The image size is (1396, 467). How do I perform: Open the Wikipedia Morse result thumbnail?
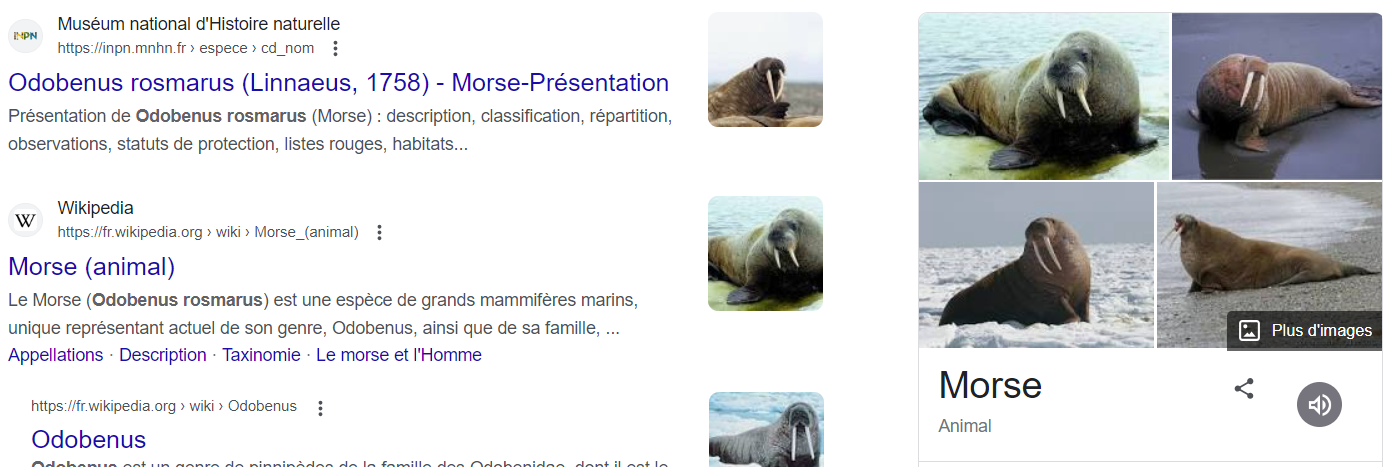coord(765,253)
